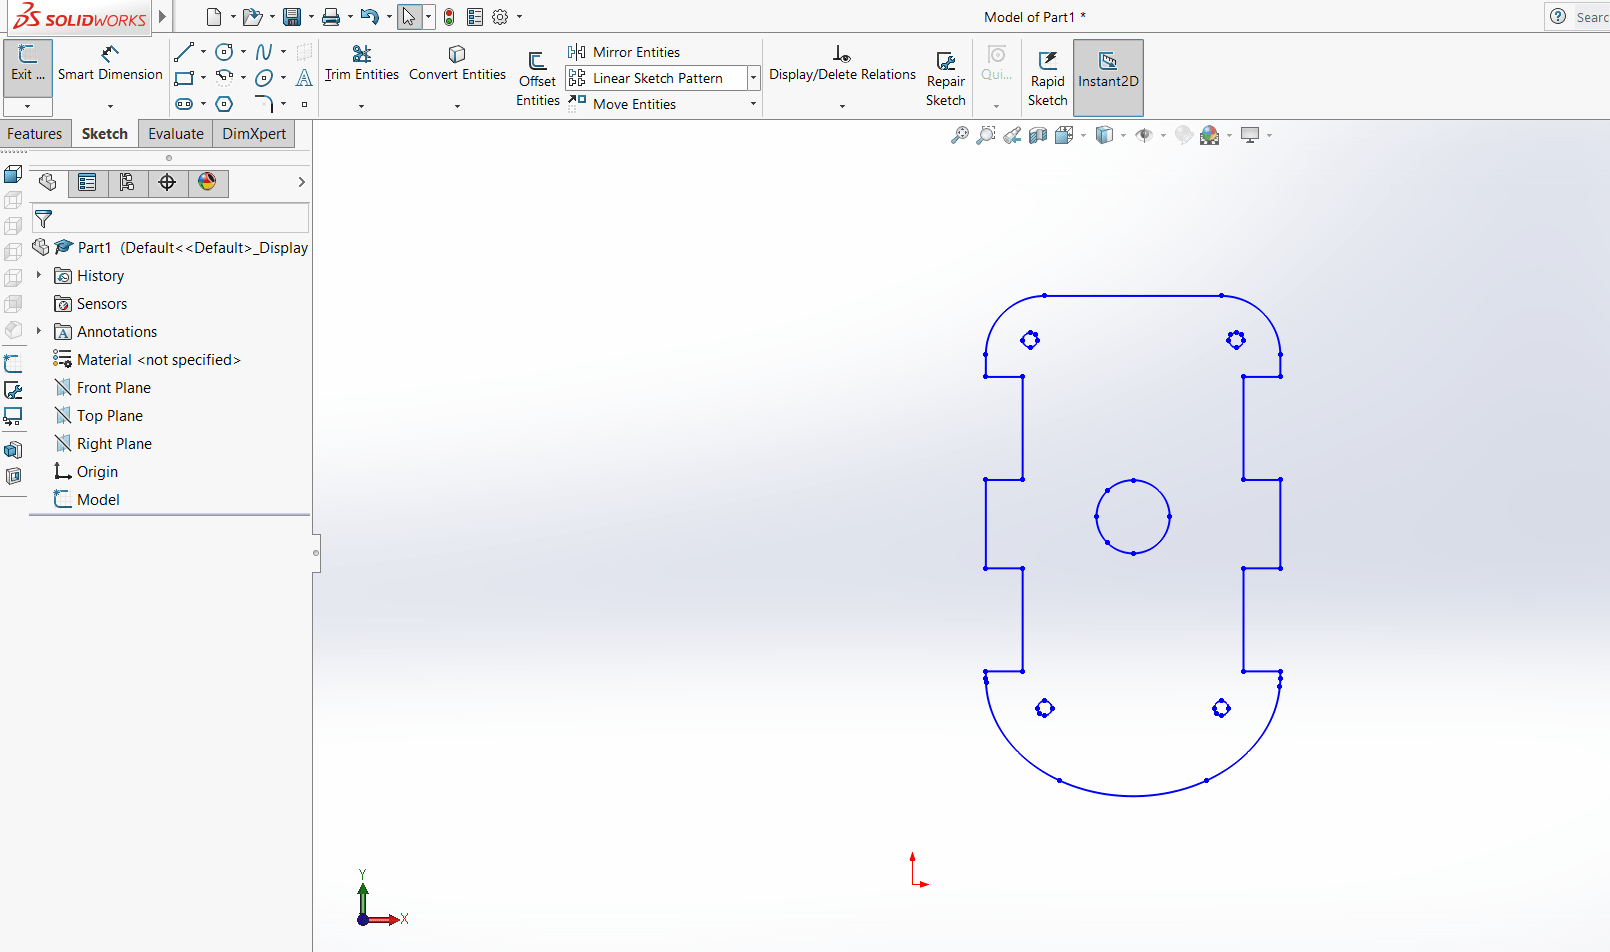Select the Line sketch tool

point(184,52)
